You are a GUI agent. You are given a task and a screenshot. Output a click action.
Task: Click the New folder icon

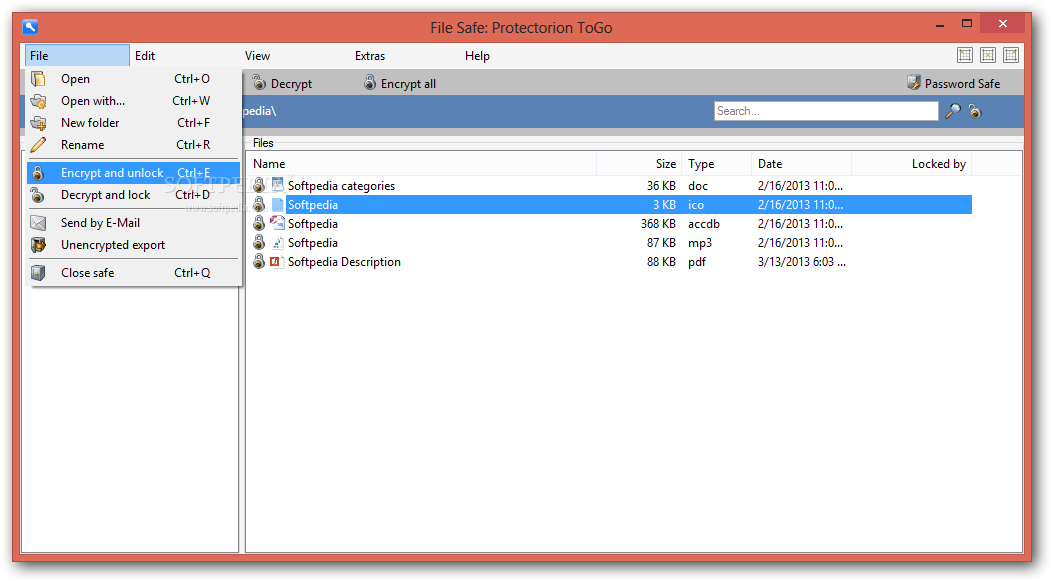pos(38,124)
